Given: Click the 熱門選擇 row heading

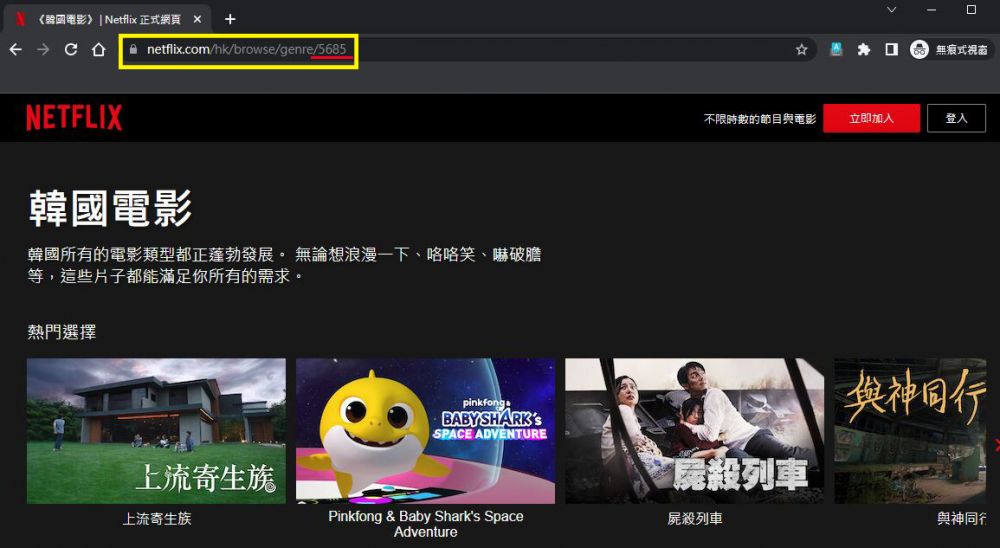Looking at the screenshot, I should [x=62, y=332].
